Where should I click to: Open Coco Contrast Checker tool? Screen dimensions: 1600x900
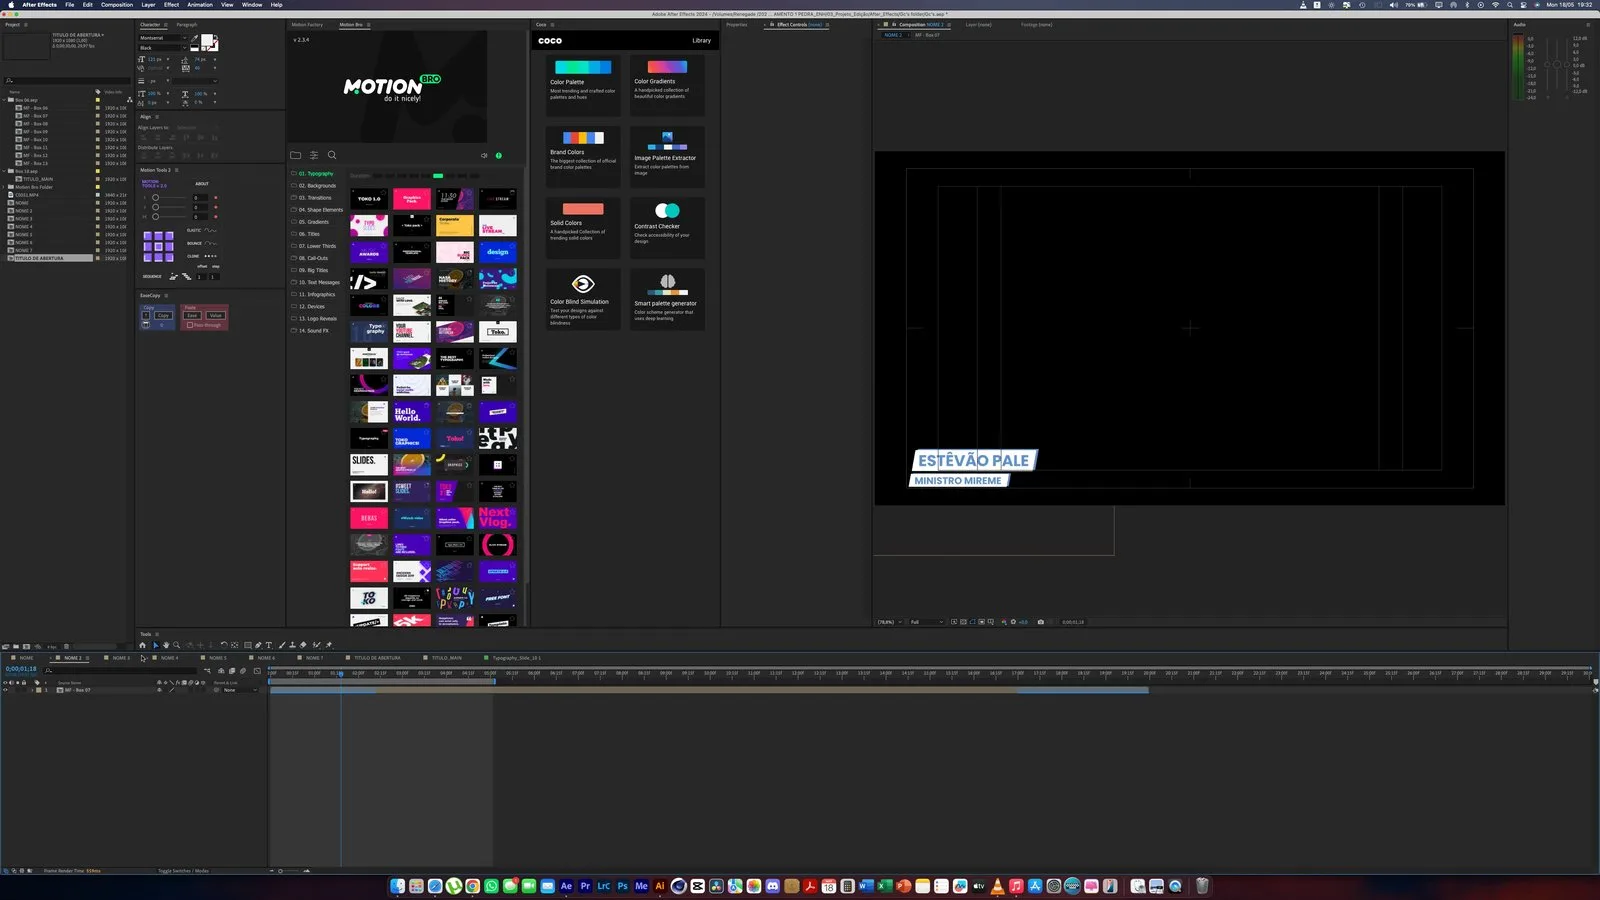coord(667,226)
